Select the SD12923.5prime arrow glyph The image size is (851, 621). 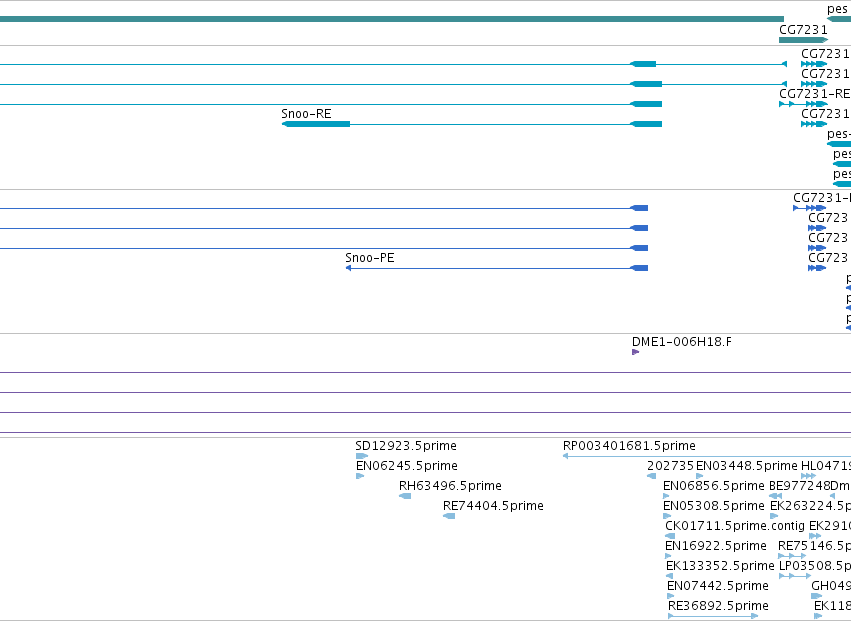[361, 456]
